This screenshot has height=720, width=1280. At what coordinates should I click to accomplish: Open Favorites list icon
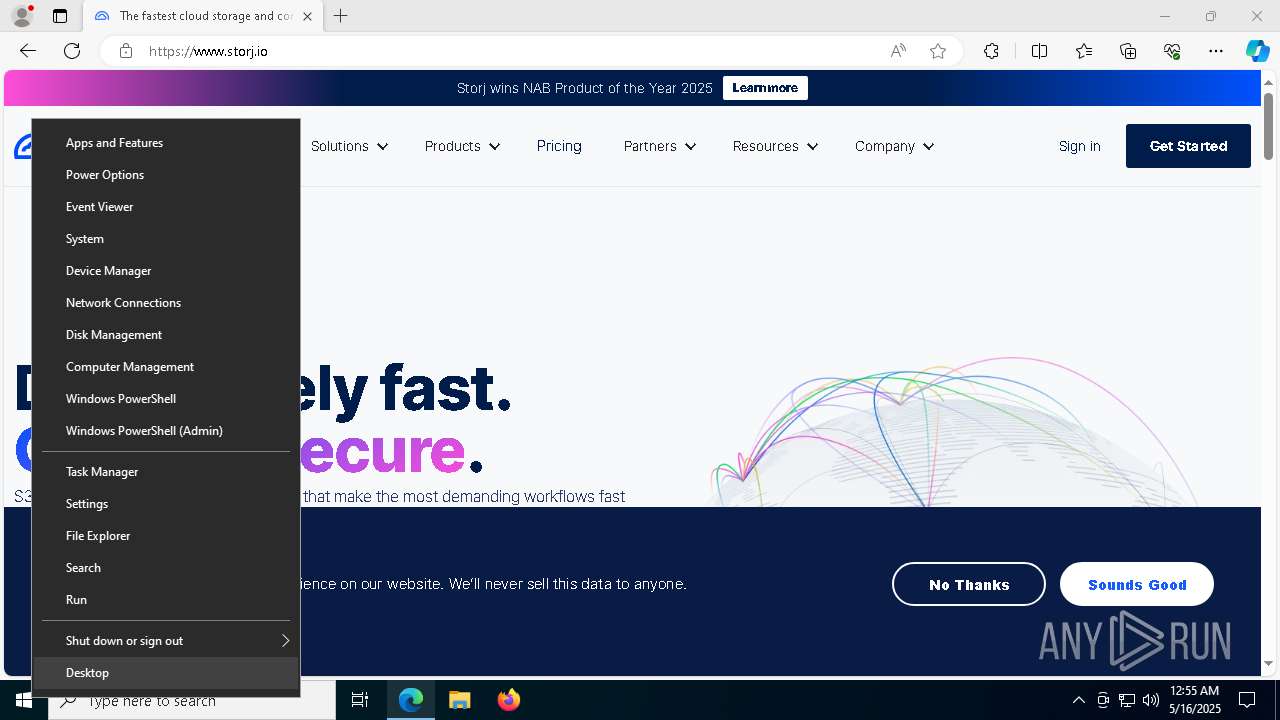coord(1084,51)
